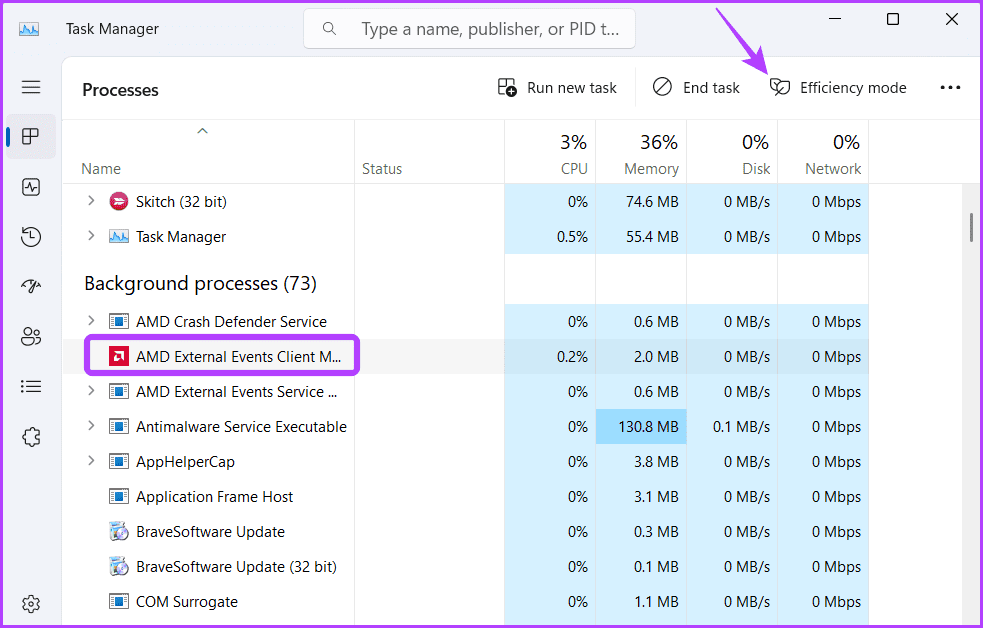
Task: Click the 0.1 MB/s disk value
Action: click(741, 427)
